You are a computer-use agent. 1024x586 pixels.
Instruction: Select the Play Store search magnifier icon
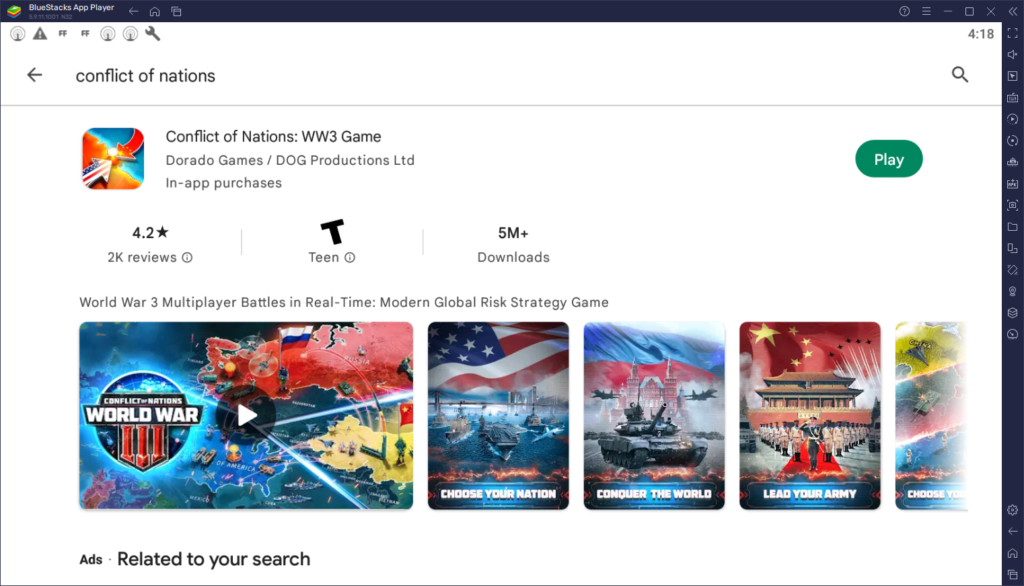pos(960,75)
